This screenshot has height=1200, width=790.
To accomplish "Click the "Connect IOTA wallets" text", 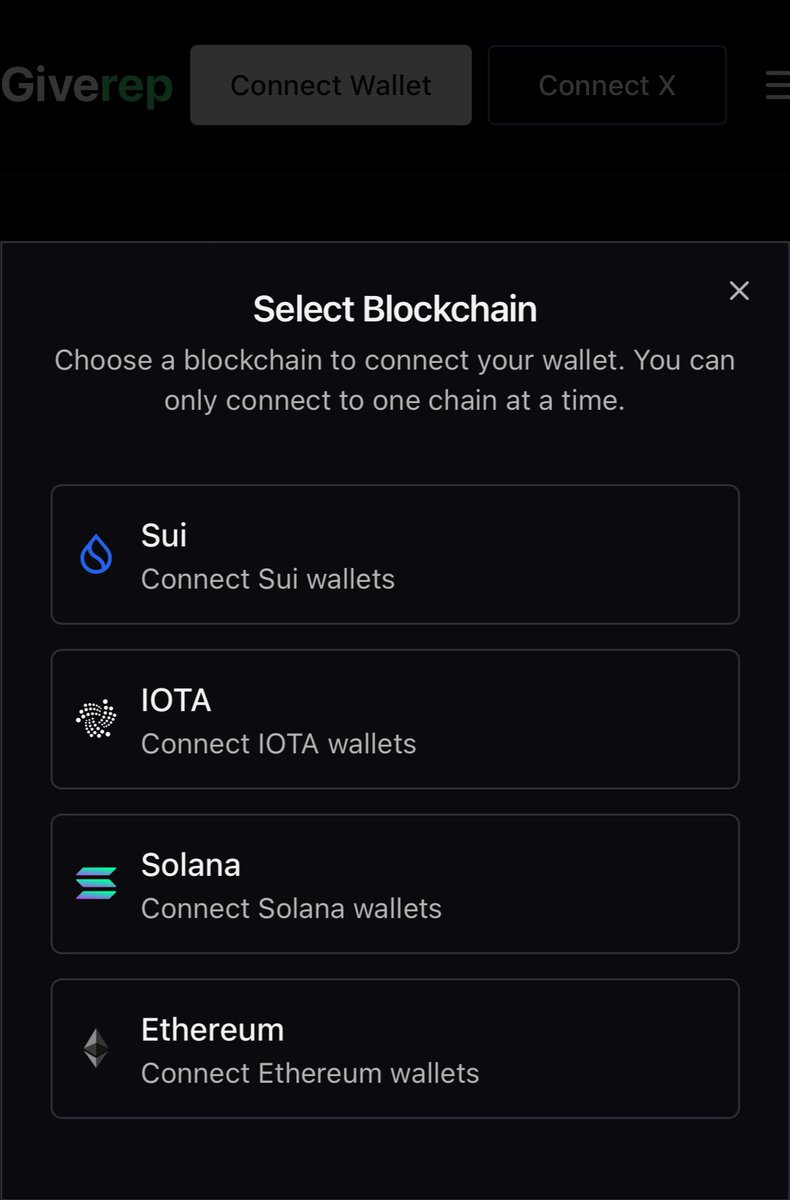I will pyautogui.click(x=279, y=744).
